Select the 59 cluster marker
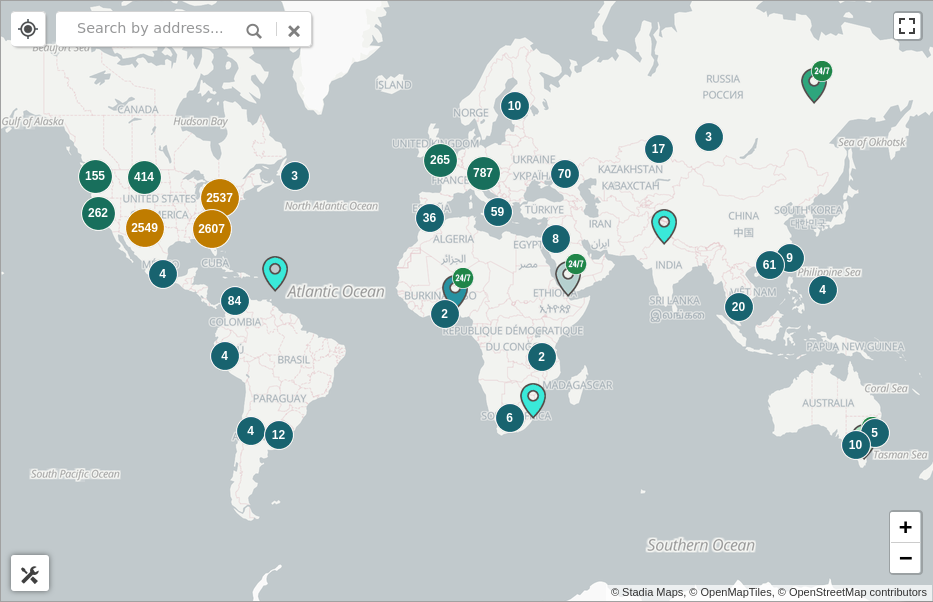Screen dimensions: 933x602 click(497, 212)
